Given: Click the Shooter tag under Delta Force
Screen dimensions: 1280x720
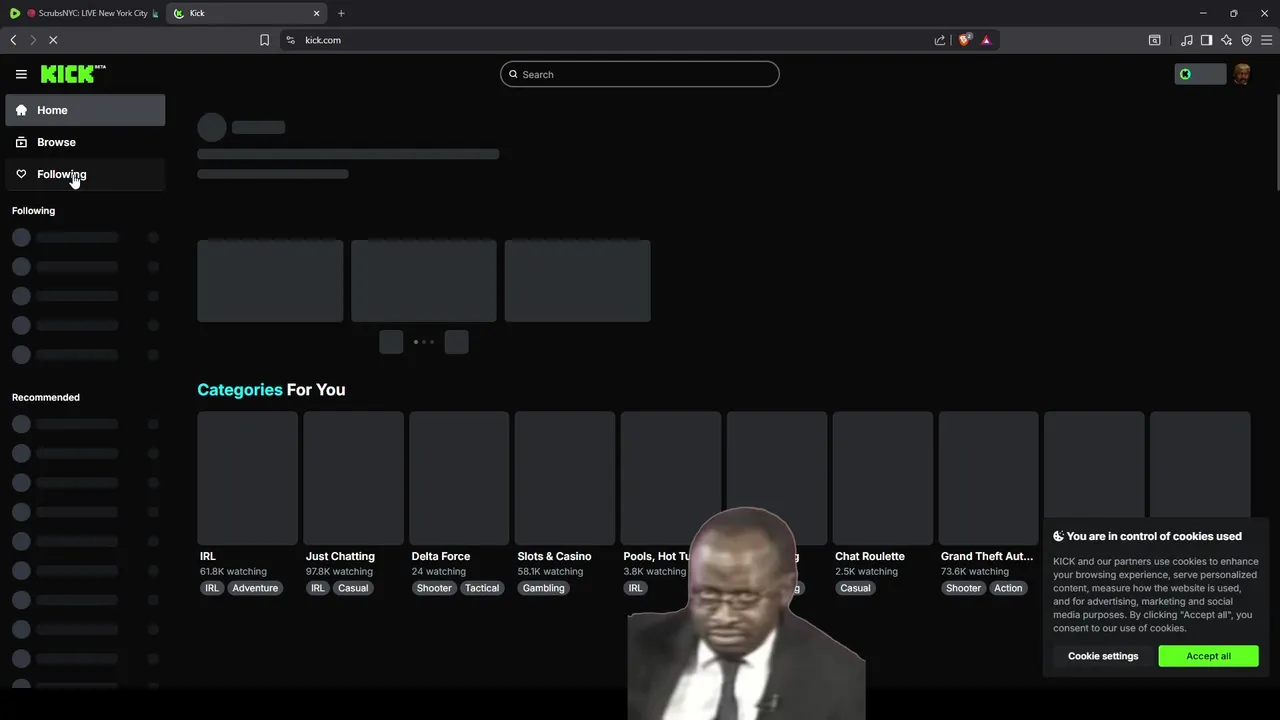Looking at the screenshot, I should (x=434, y=588).
